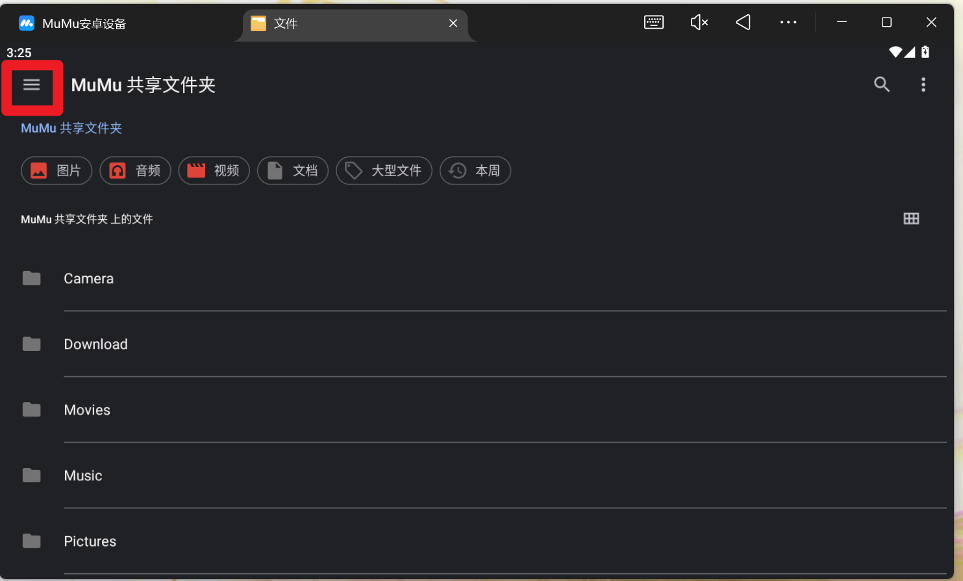Click the 视频 (Video) filter chip icon
The height and width of the screenshot is (581, 963).
pos(196,170)
